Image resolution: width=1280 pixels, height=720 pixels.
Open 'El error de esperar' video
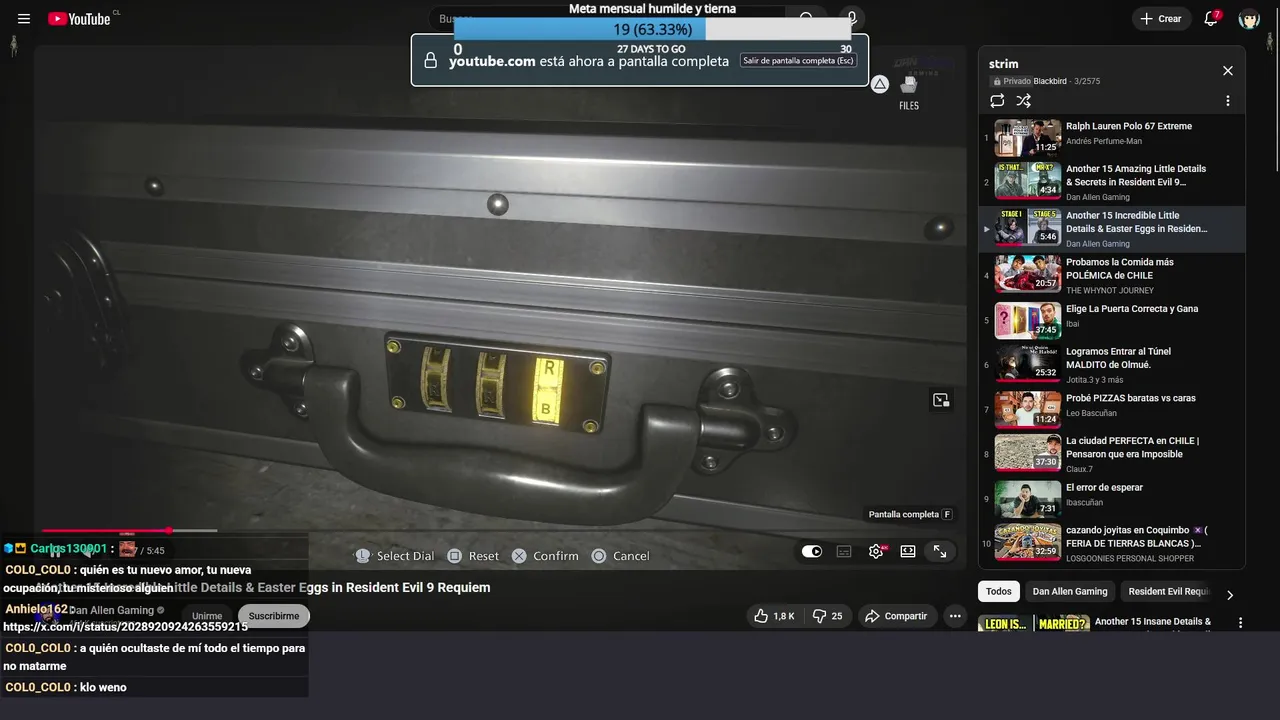pos(1110,499)
